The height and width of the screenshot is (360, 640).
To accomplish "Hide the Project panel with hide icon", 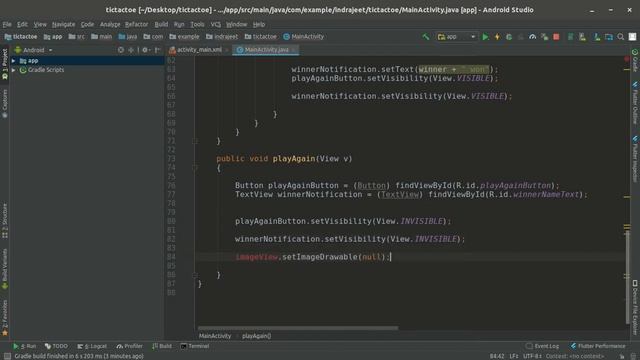I will click(x=158, y=50).
